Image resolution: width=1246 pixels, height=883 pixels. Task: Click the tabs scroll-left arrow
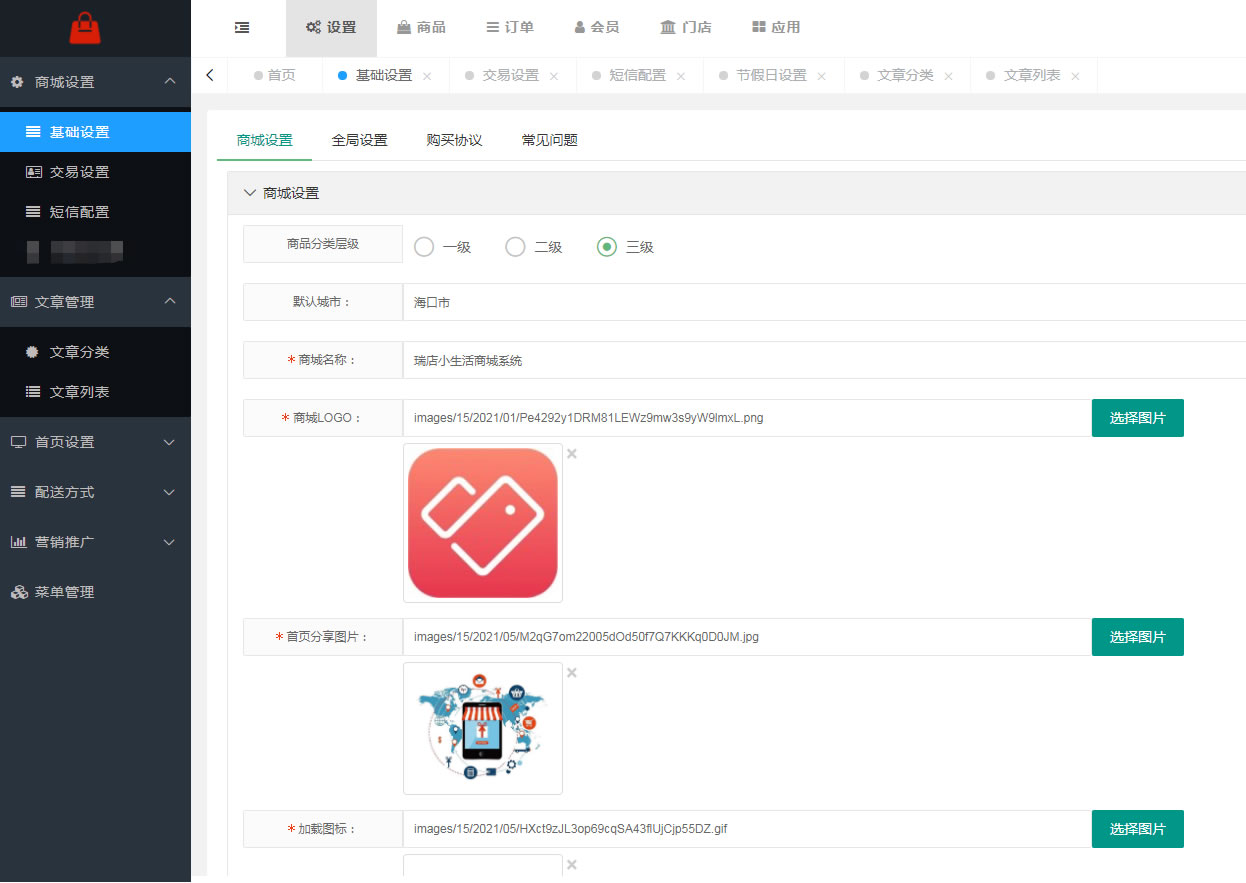(x=209, y=75)
